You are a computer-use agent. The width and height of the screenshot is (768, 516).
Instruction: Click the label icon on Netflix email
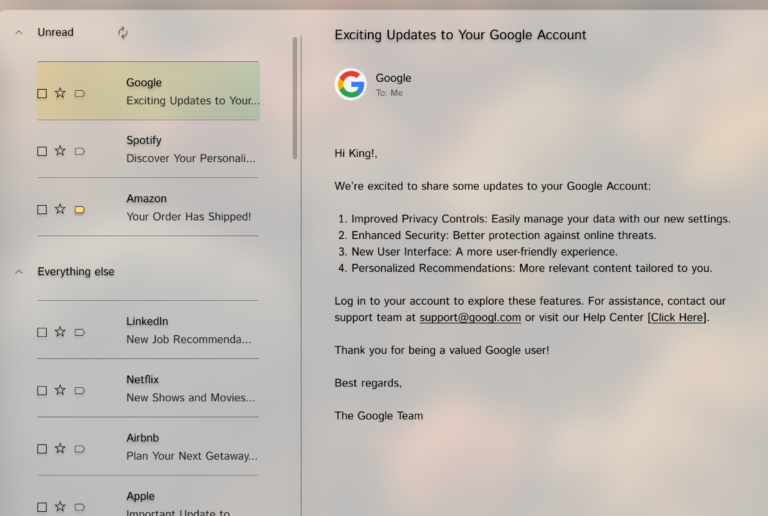click(80, 391)
